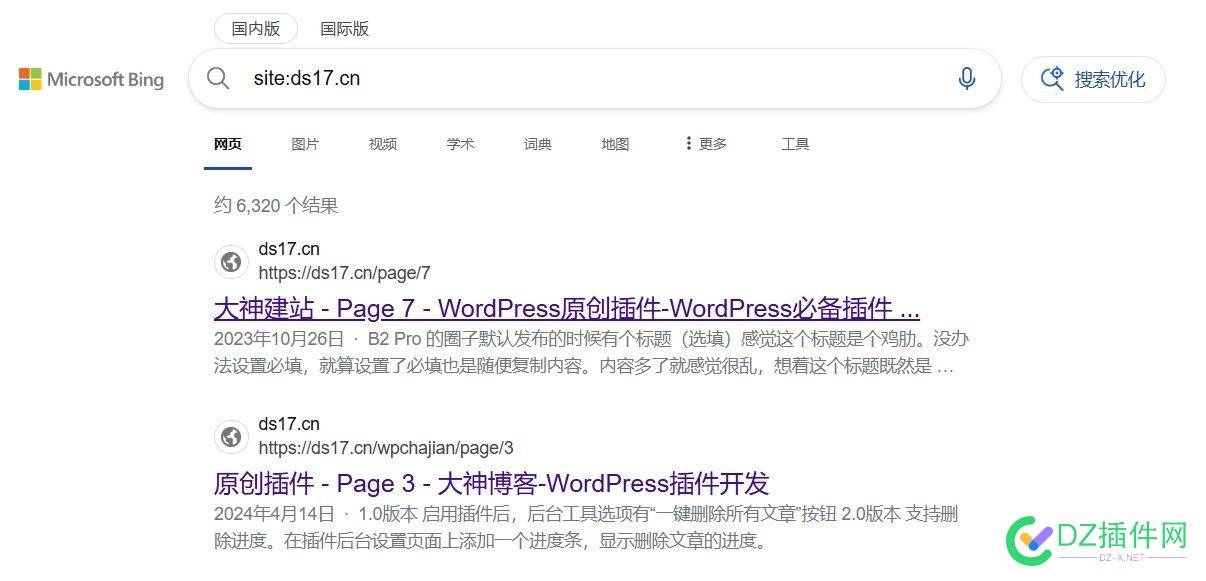The height and width of the screenshot is (581, 1206).
Task: Click the globe icon beside ds17.cn/page/7
Action: click(231, 262)
